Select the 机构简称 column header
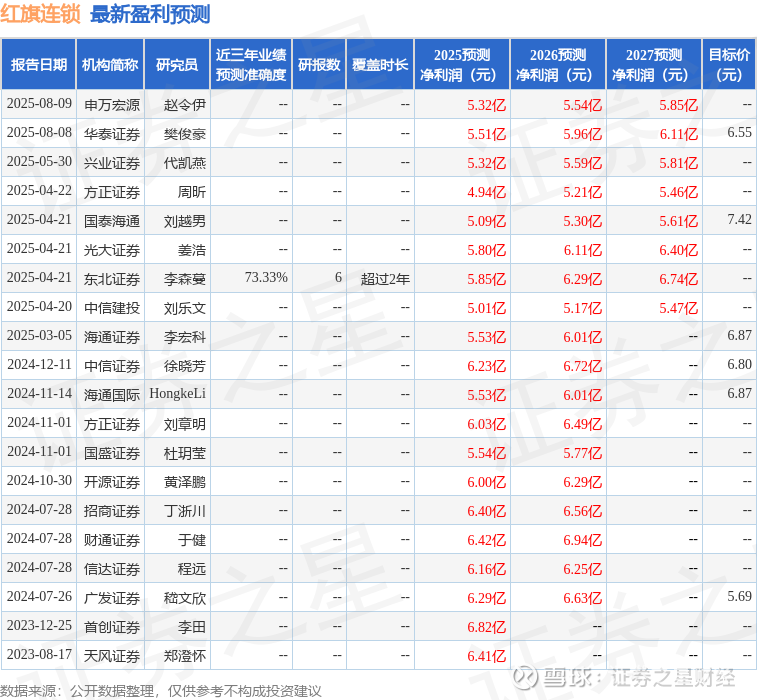This screenshot has width=757, height=700. (110, 65)
